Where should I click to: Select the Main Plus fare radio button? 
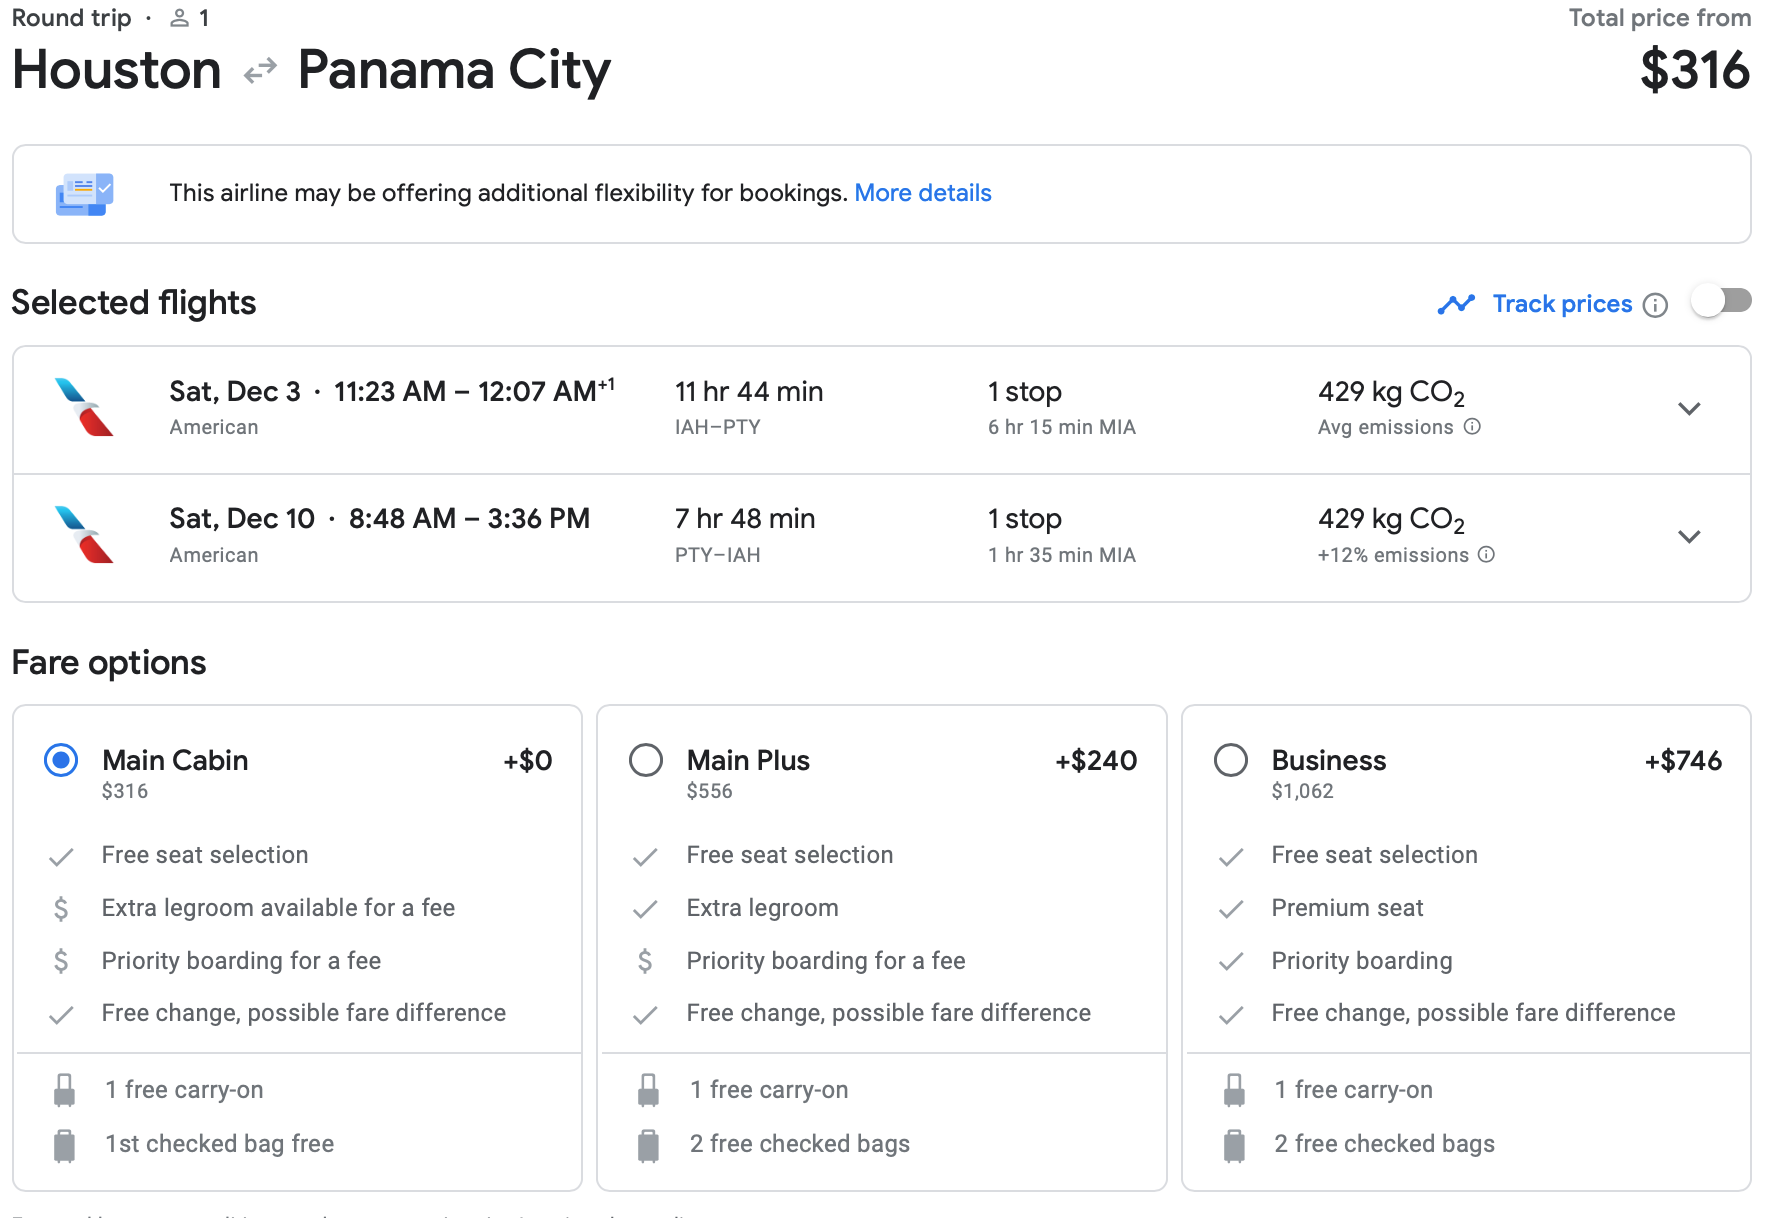tap(646, 760)
